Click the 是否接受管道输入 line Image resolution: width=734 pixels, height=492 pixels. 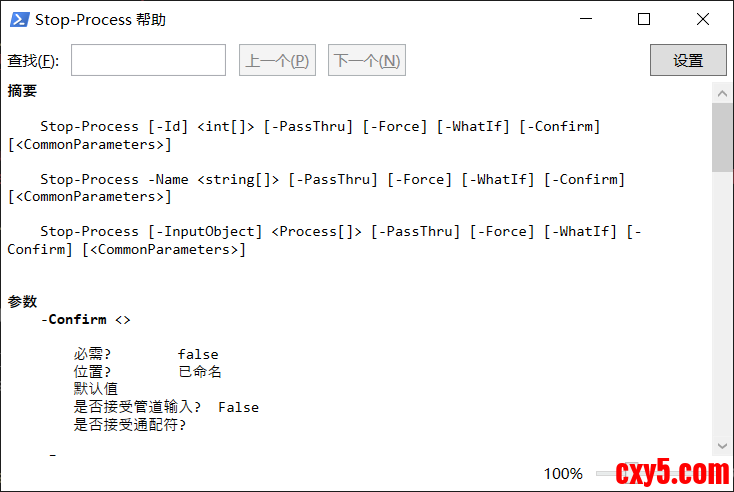166,407
